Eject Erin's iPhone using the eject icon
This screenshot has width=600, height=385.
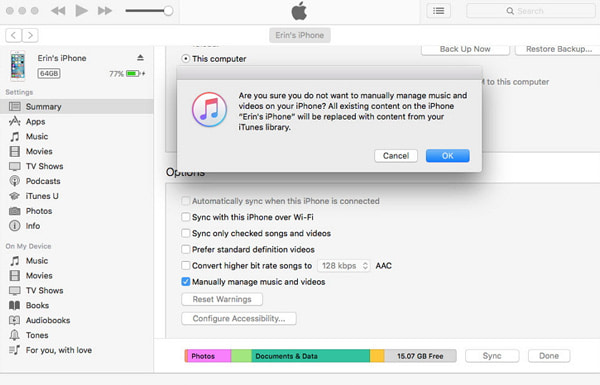pyautogui.click(x=140, y=58)
